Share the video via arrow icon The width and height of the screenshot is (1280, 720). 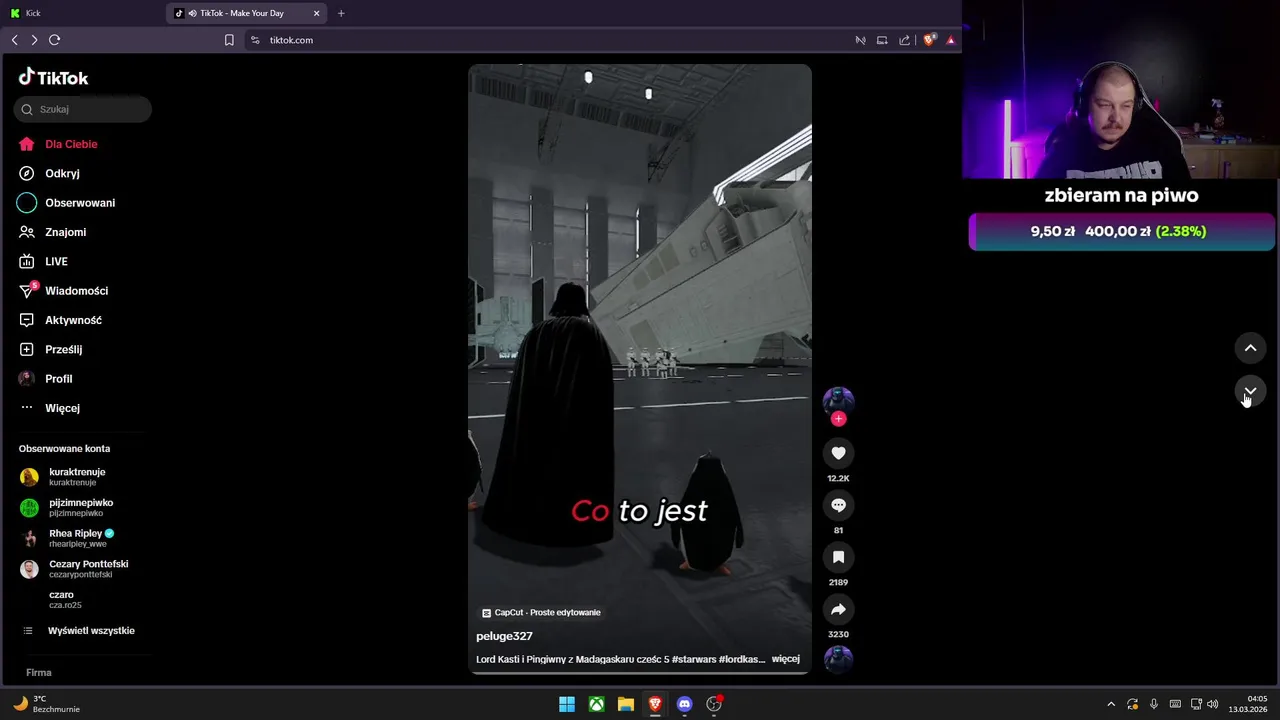[838, 609]
